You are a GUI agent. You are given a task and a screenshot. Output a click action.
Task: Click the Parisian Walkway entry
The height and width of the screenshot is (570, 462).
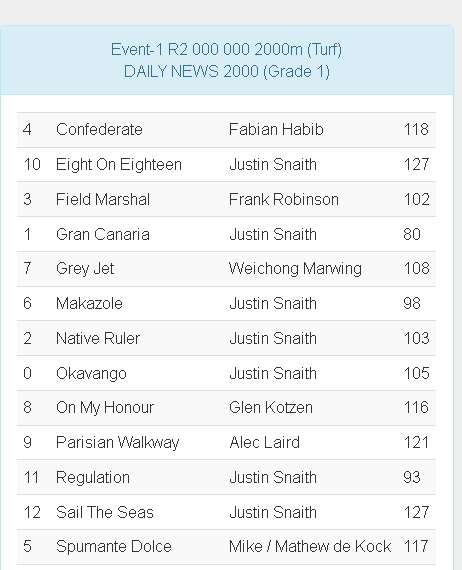[117, 443]
